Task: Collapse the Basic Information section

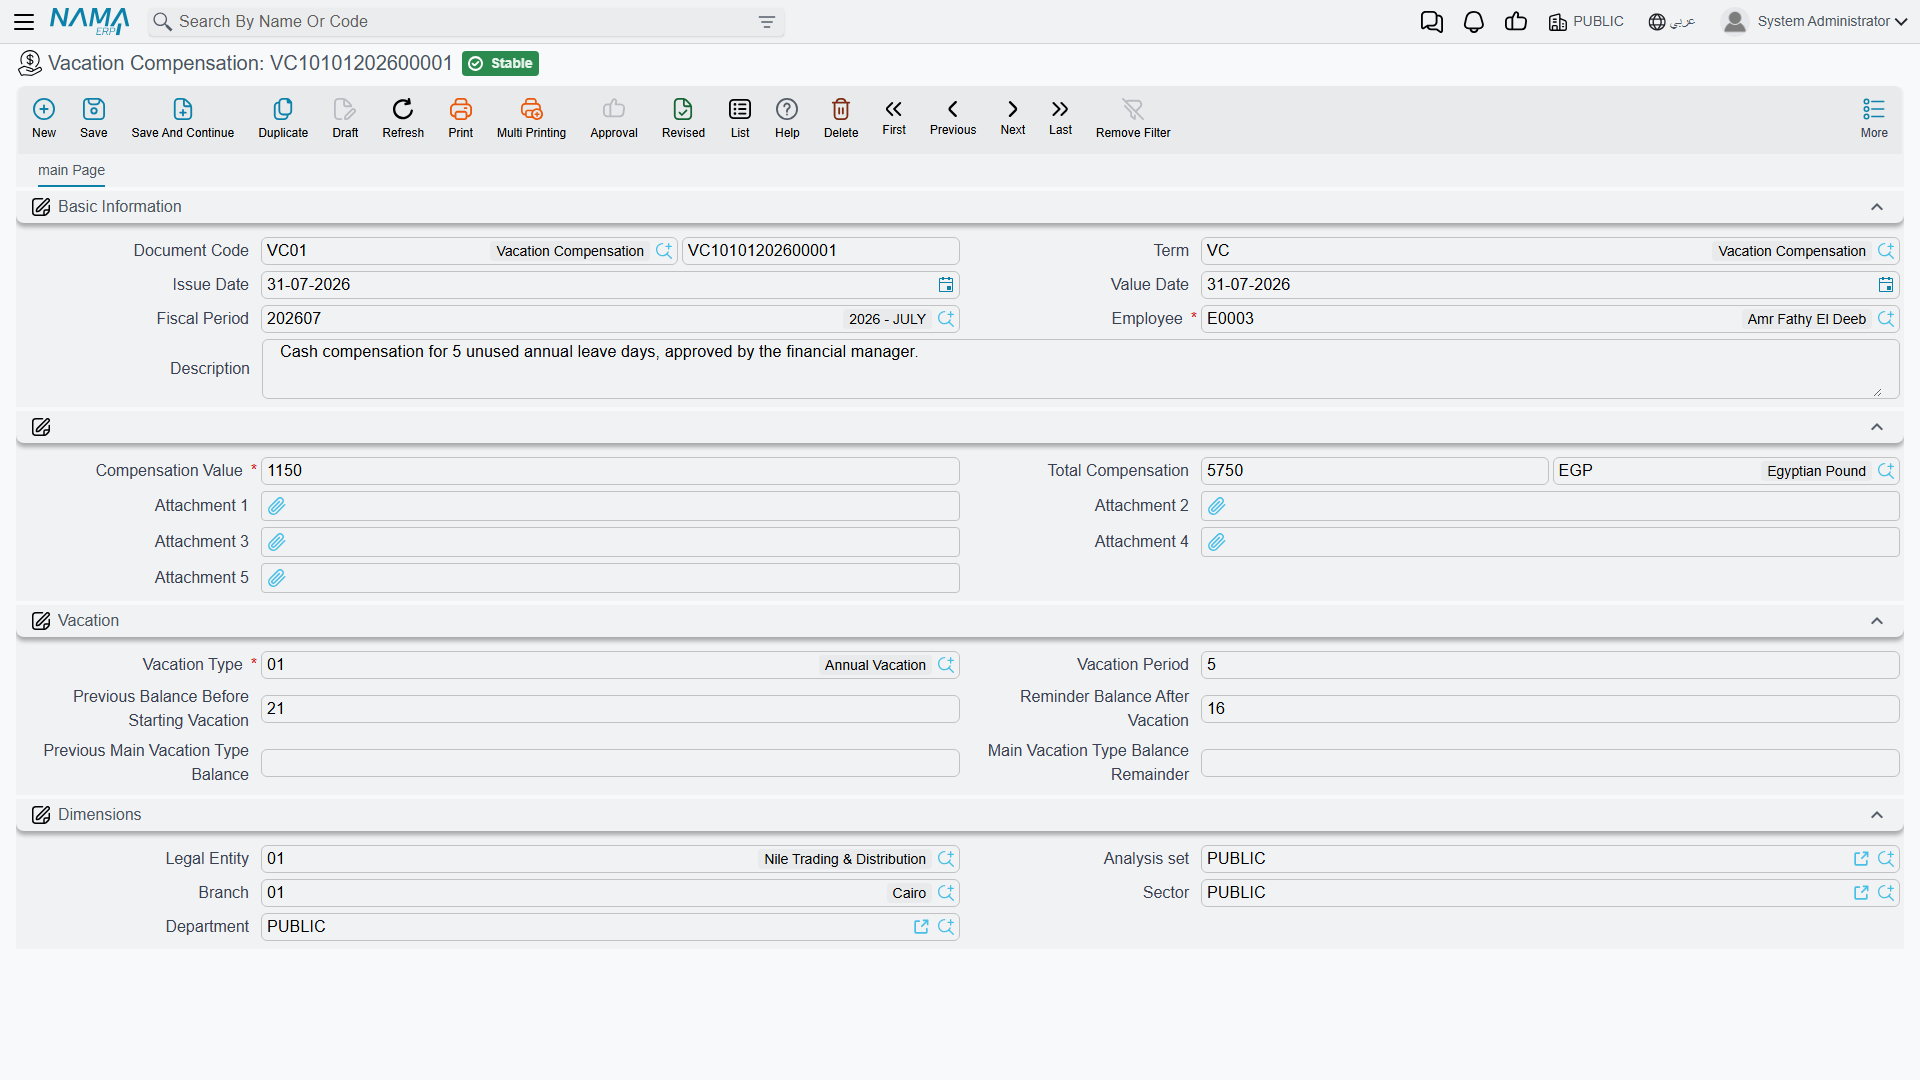Action: coord(1877,207)
